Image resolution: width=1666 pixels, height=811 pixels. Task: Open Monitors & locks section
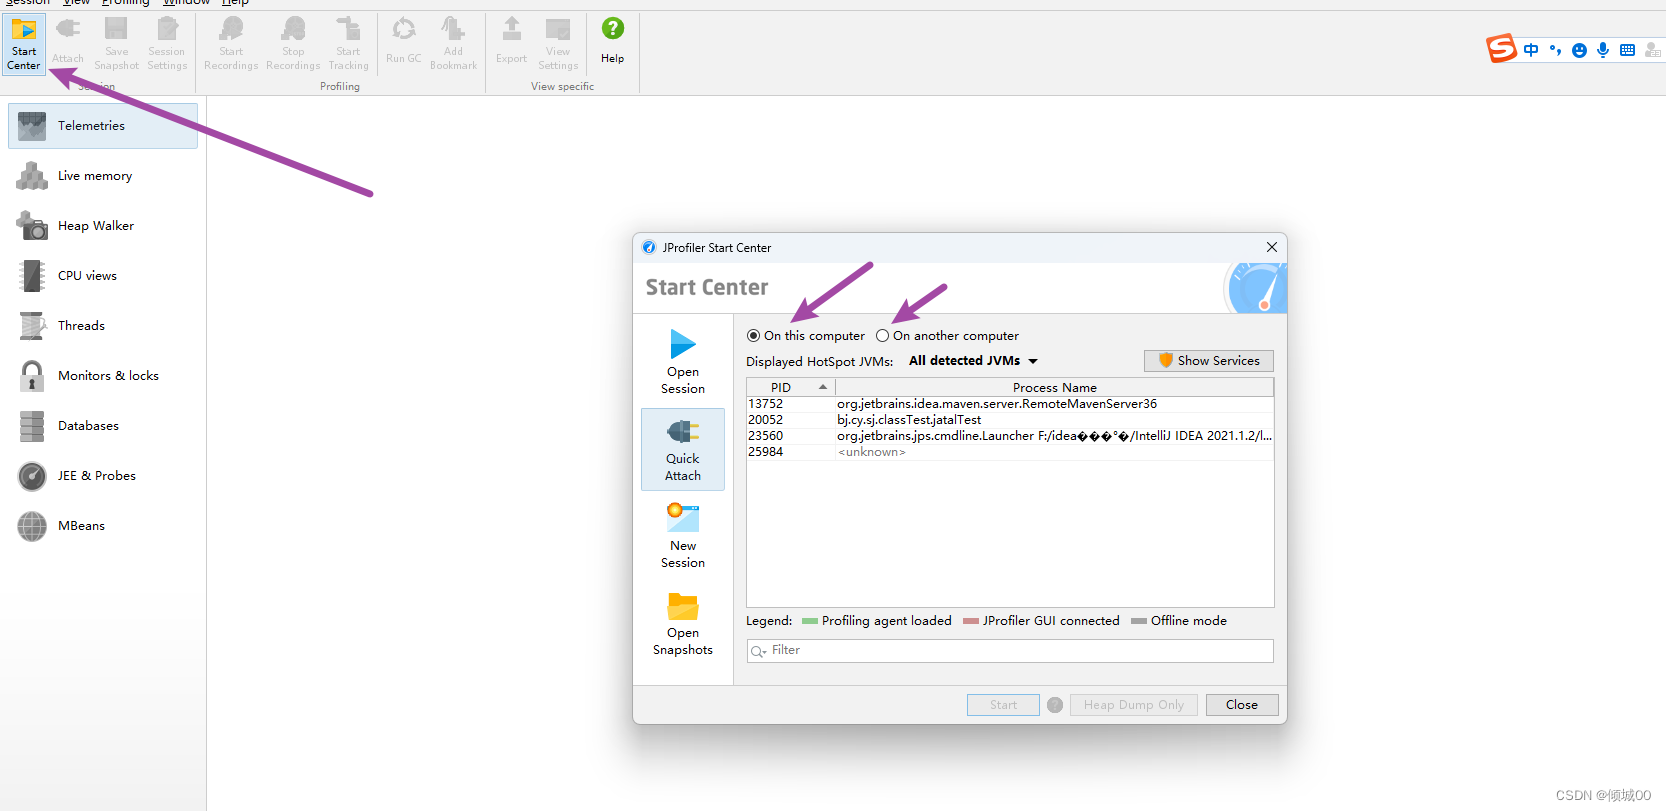pyautogui.click(x=103, y=376)
